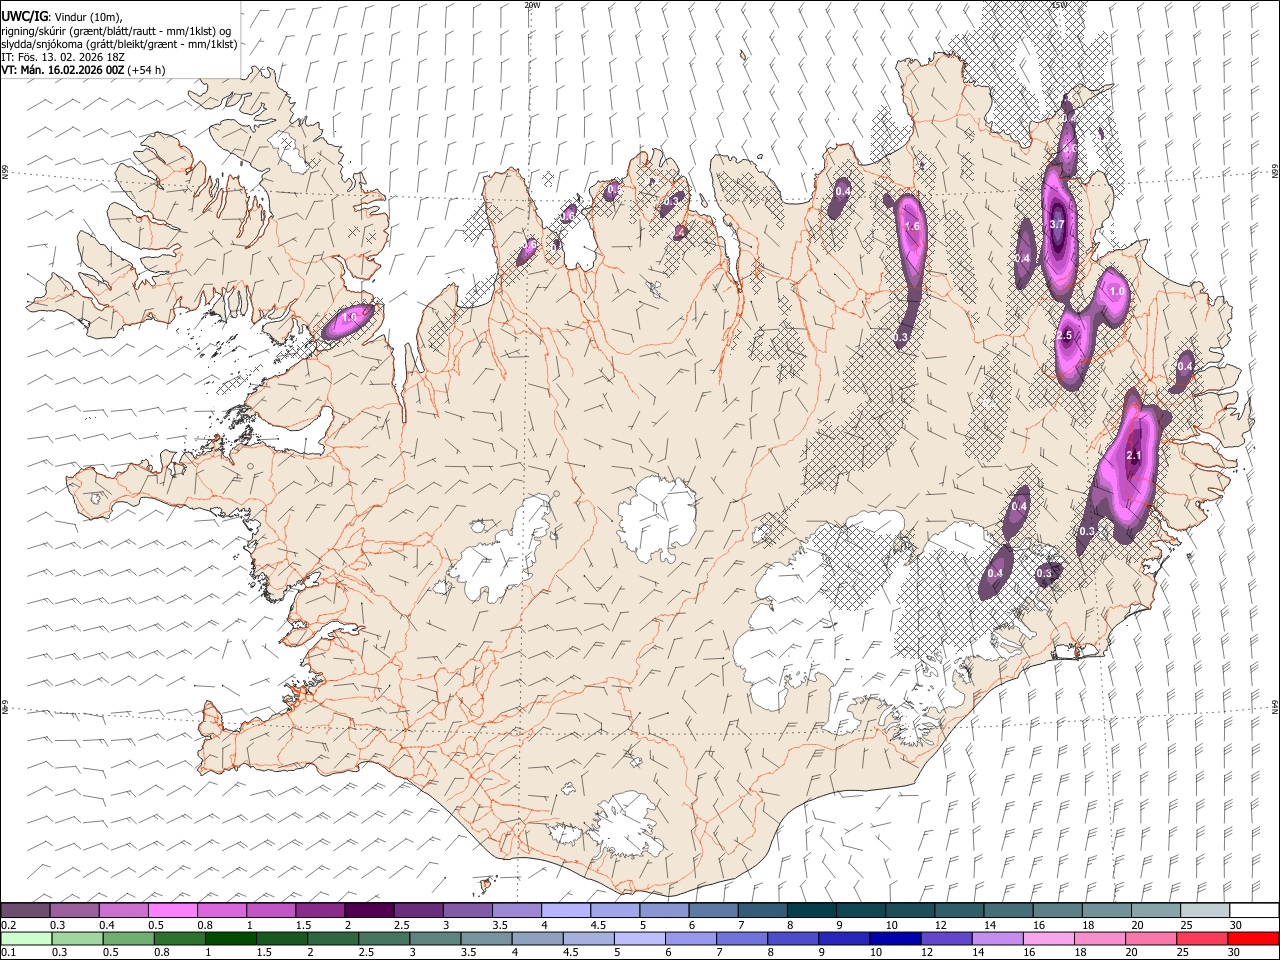Click the '(+54 h)' forecast offset
Viewport: 1280px width, 960px height.
(x=147, y=70)
